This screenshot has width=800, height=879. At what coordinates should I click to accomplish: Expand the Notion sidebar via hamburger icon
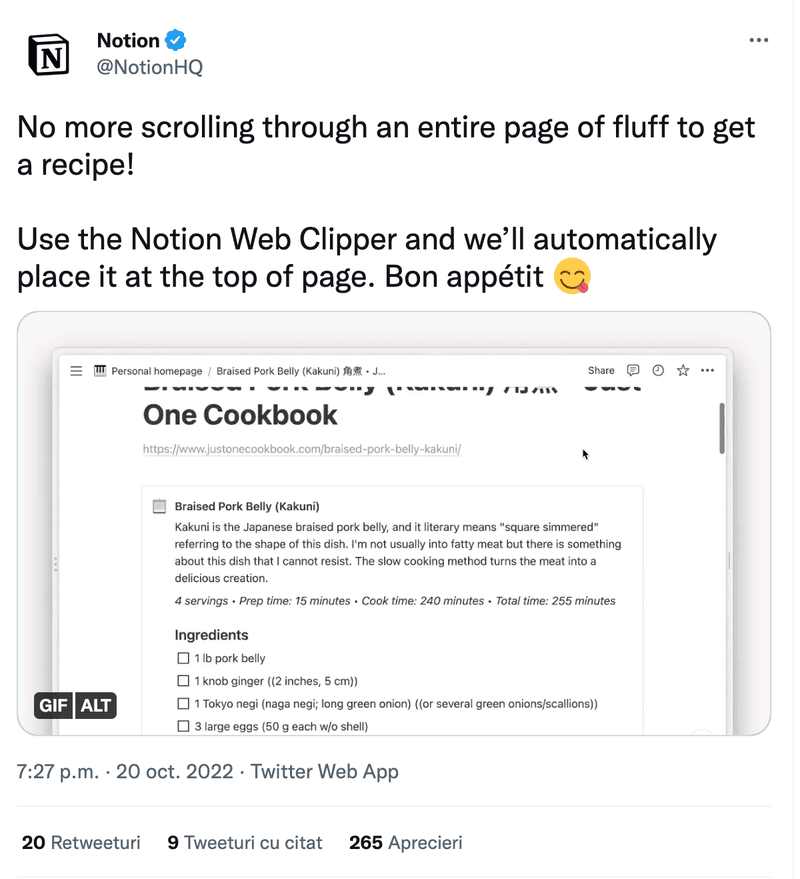pyautogui.click(x=76, y=370)
